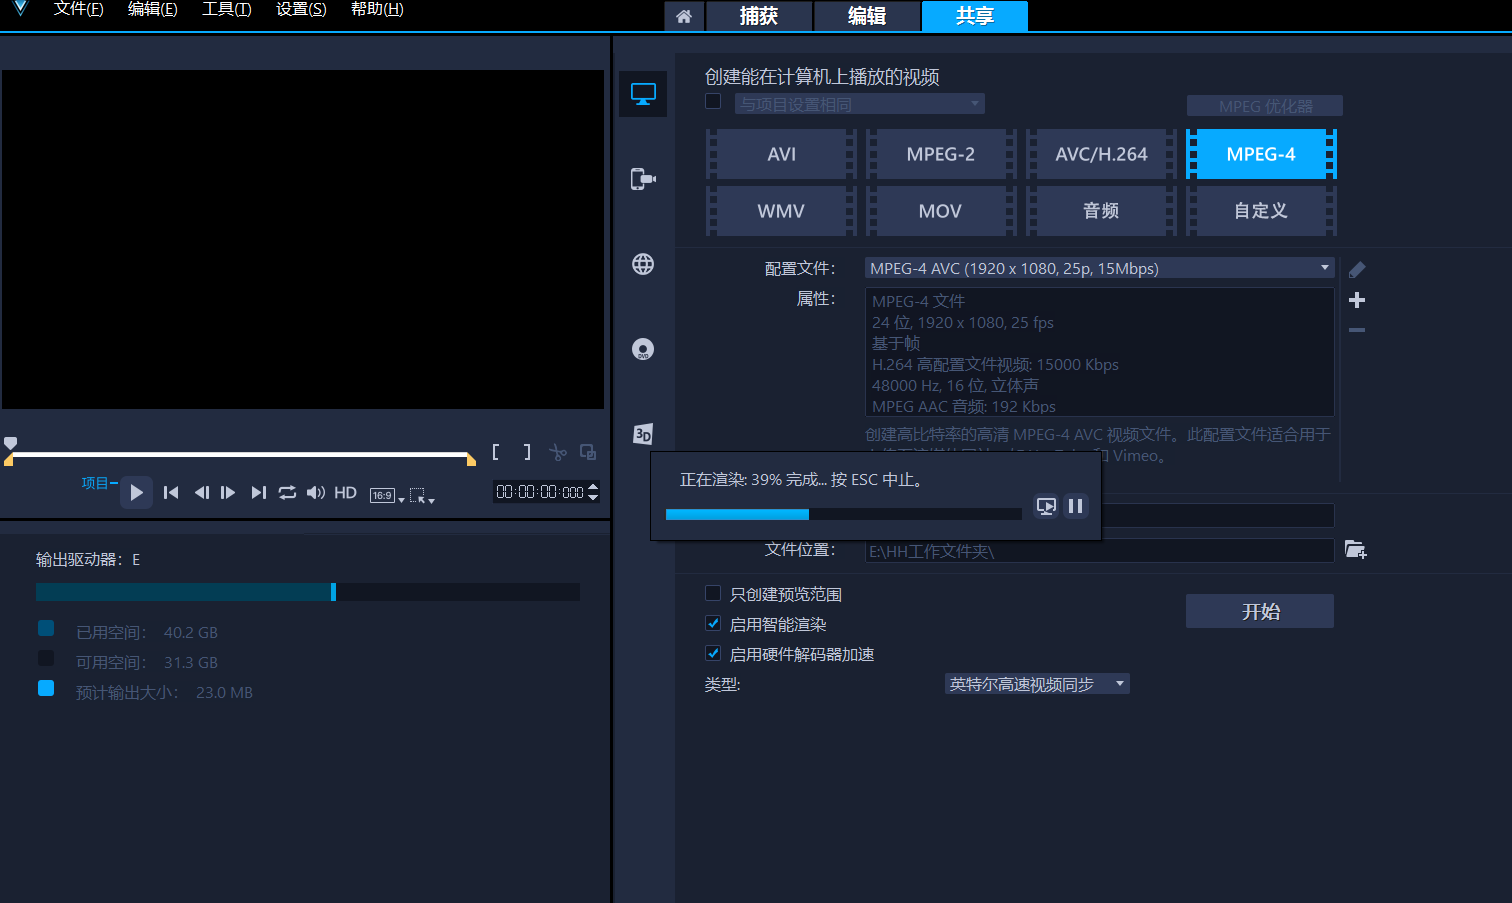Disable 启用硬件解码器加速 checkbox
1512x903 pixels.
pyautogui.click(x=713, y=654)
